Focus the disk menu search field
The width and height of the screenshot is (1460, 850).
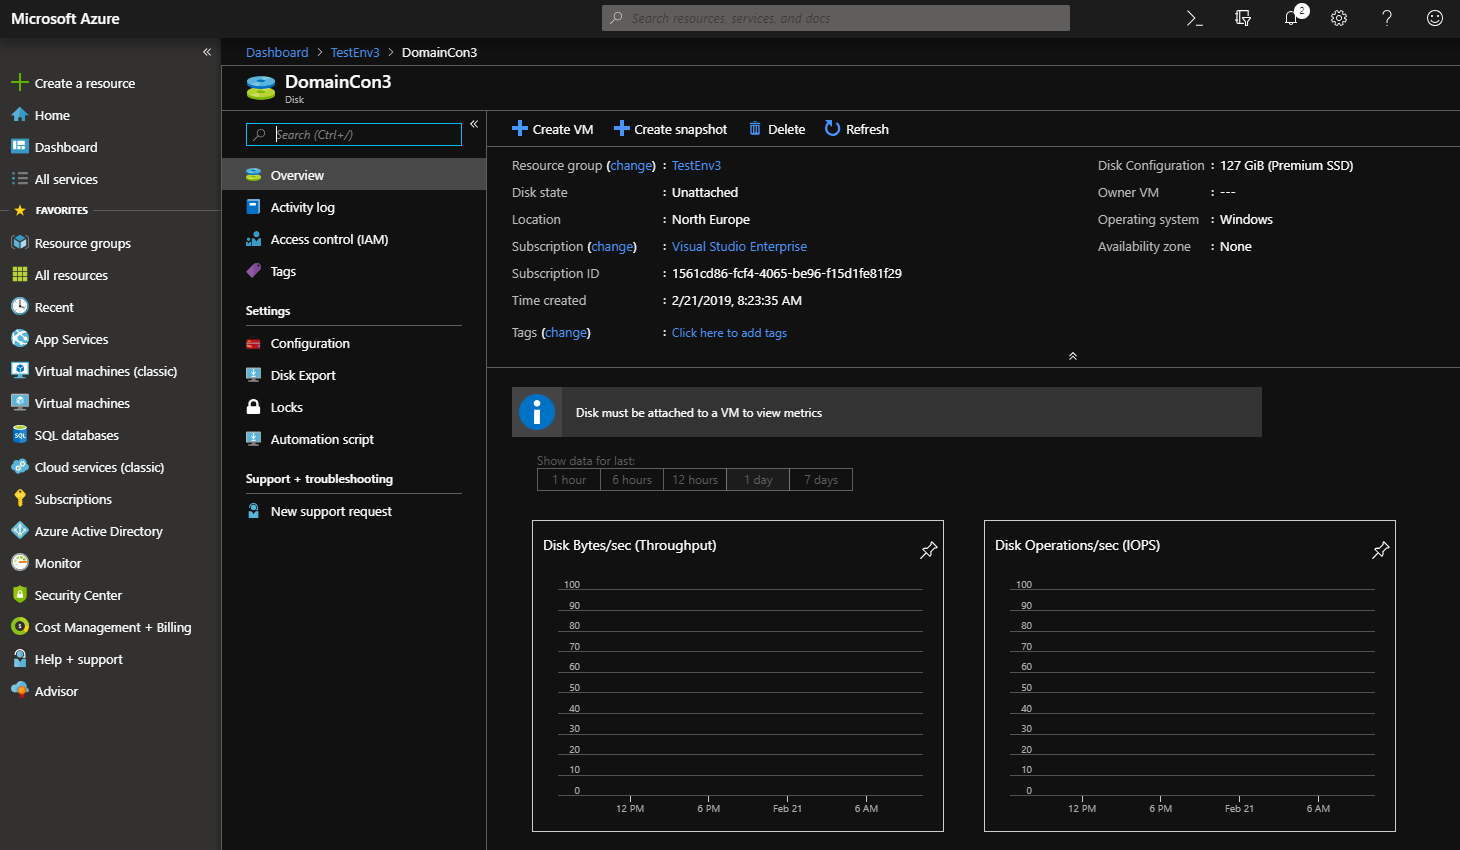[x=354, y=134]
